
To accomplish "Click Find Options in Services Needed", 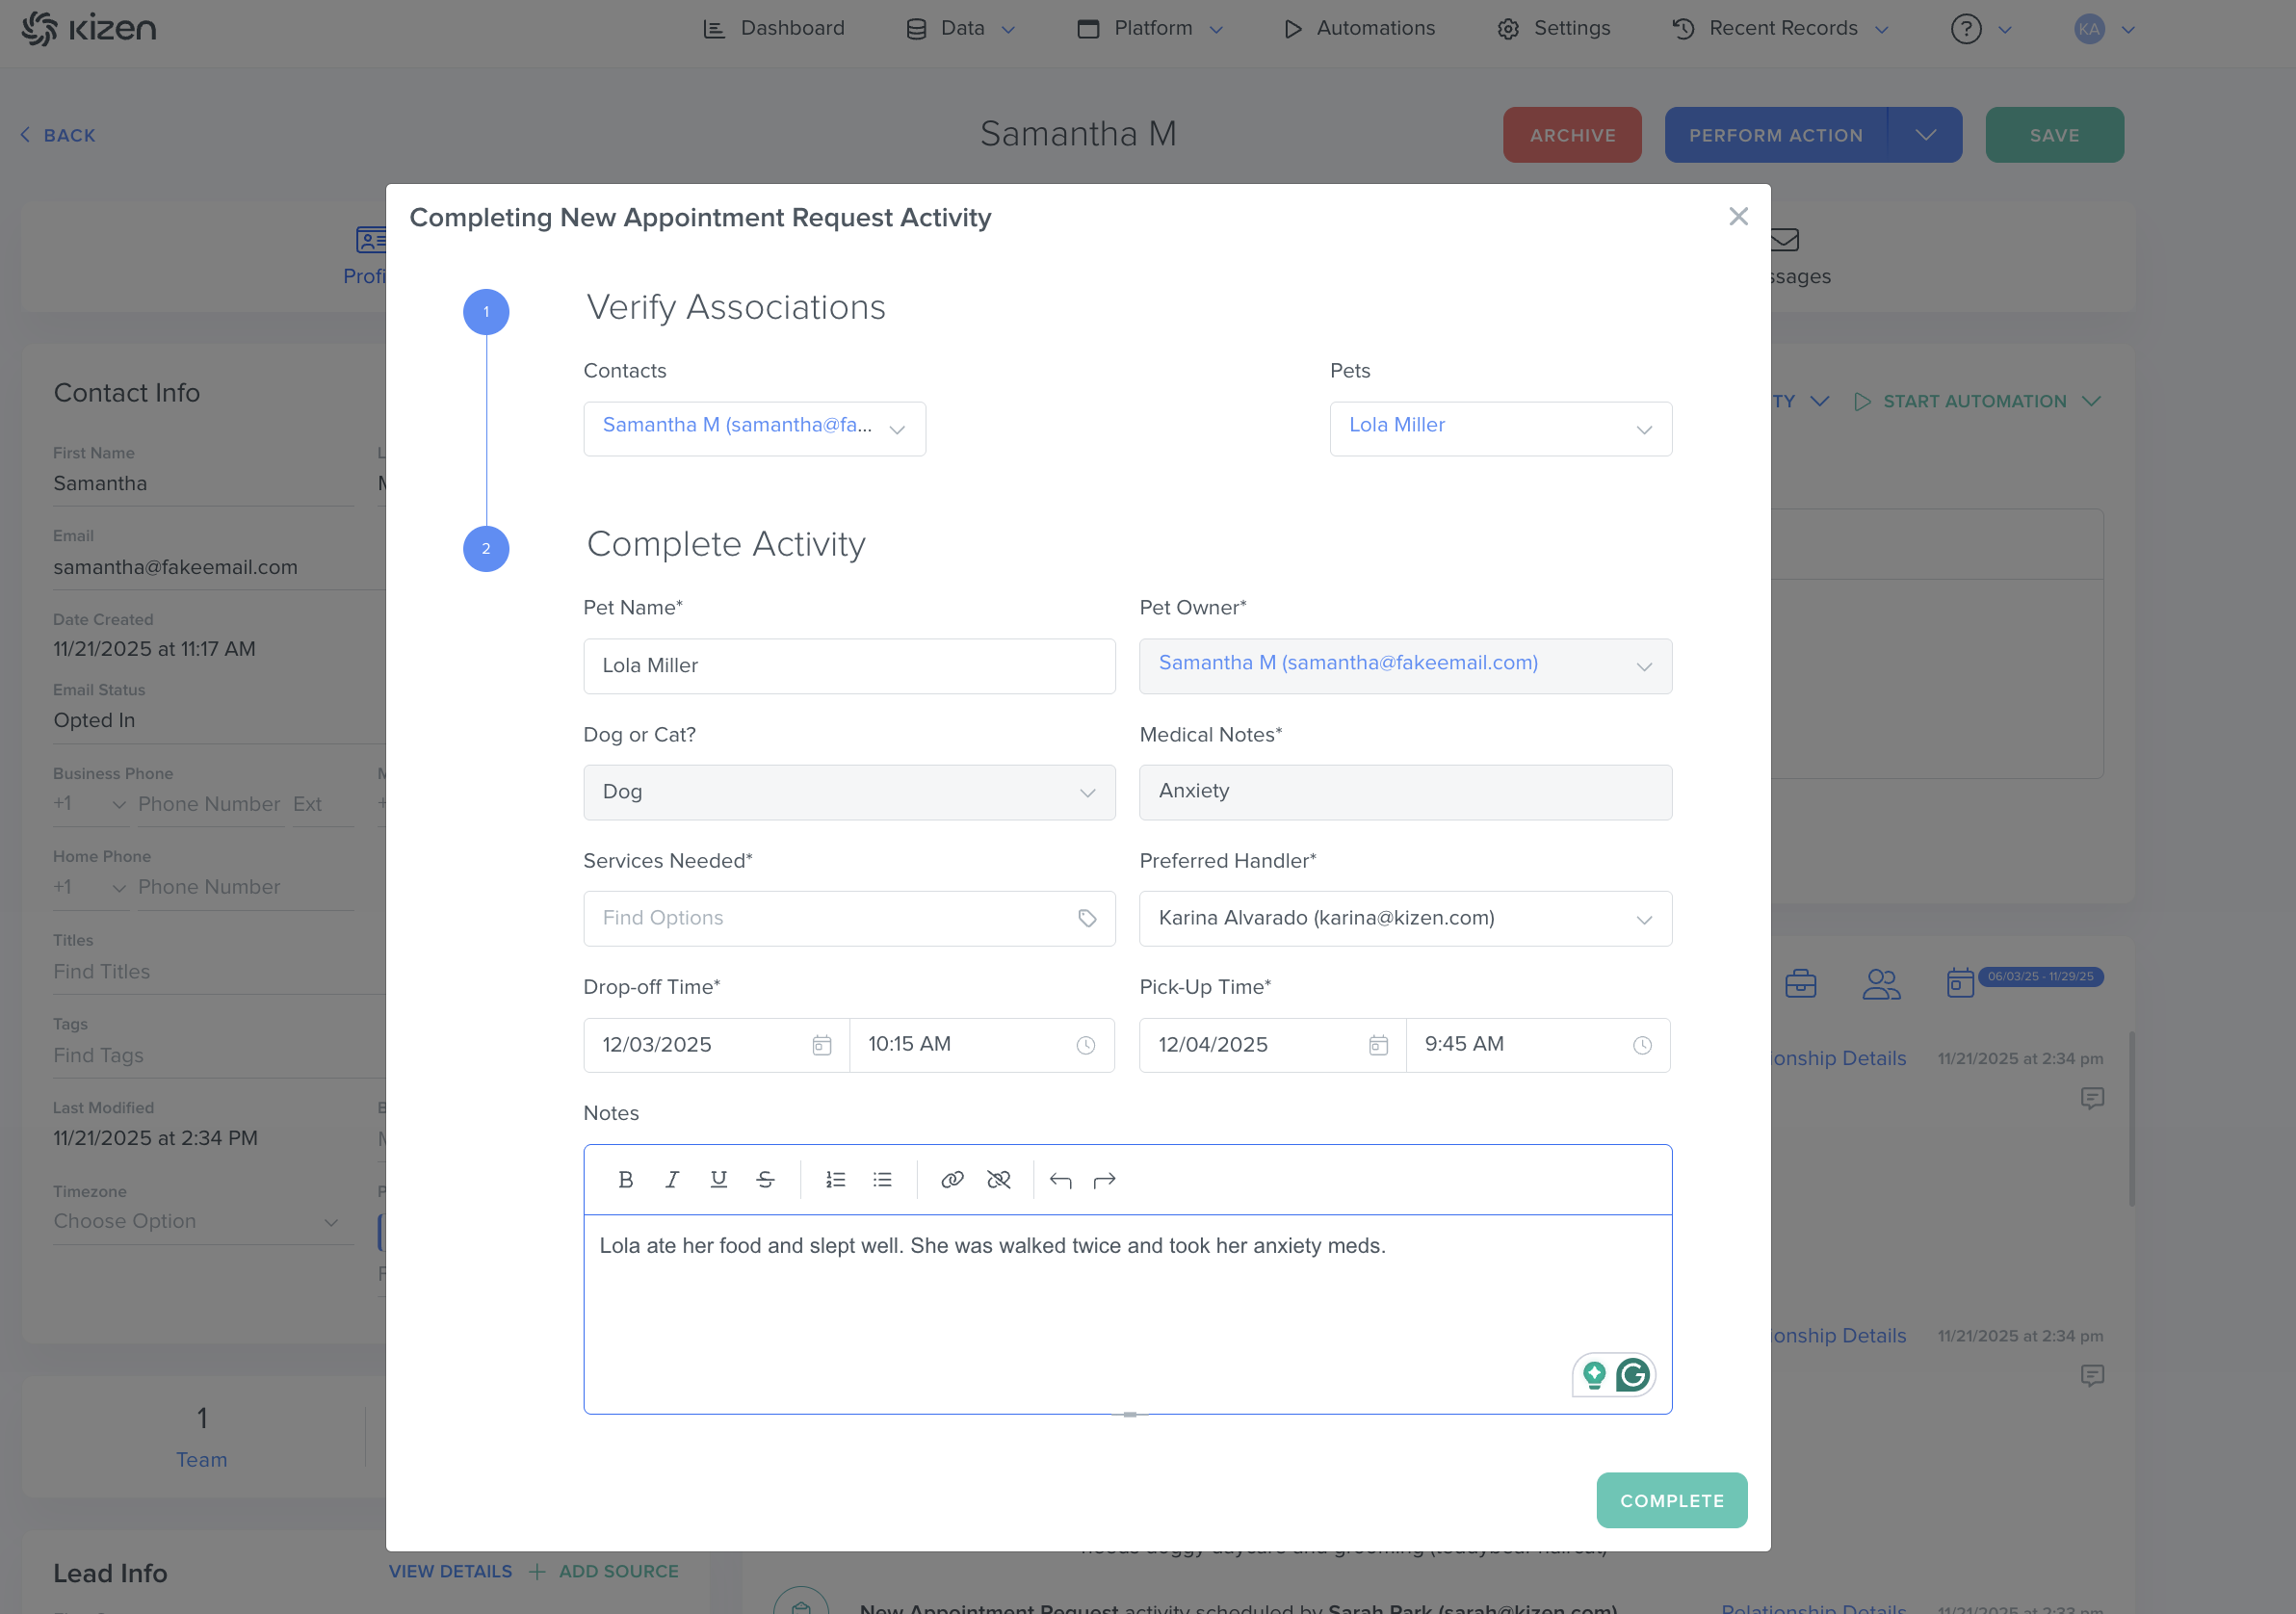I will [830, 918].
